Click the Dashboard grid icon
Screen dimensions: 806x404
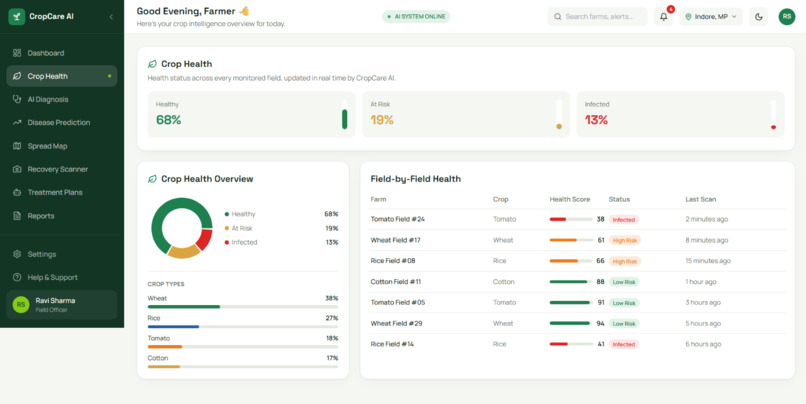(17, 53)
